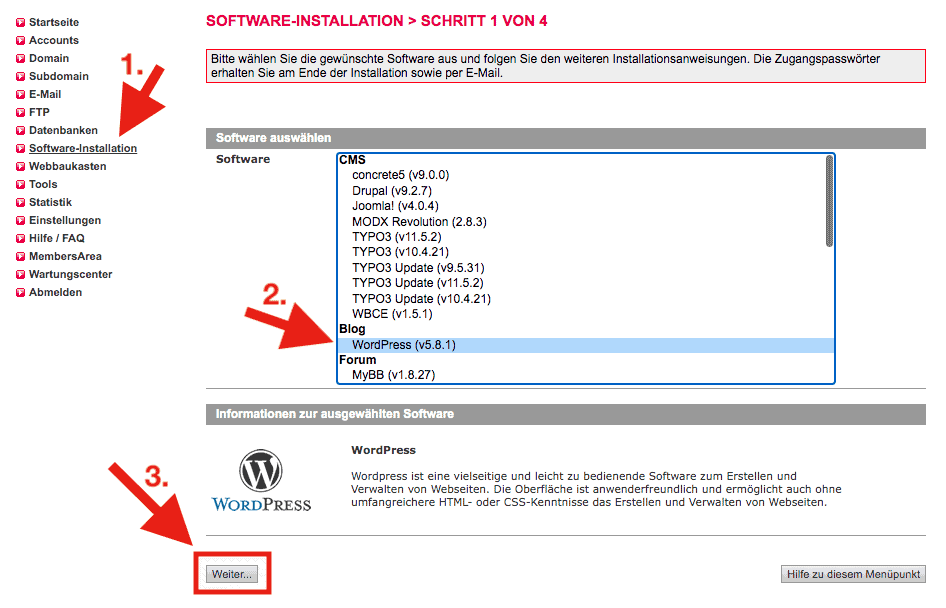Click the red arrow icon beside Accounts
The height and width of the screenshot is (608, 946).
pos(21,41)
